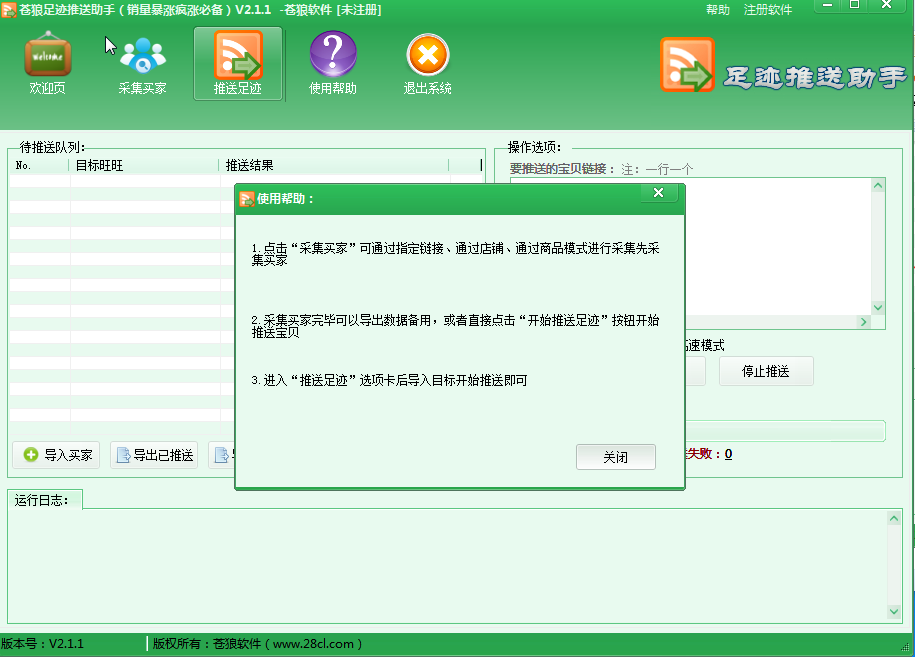This screenshot has width=915, height=657.
Task: Click the 足迹推送助手 logo icon
Action: [x=687, y=64]
